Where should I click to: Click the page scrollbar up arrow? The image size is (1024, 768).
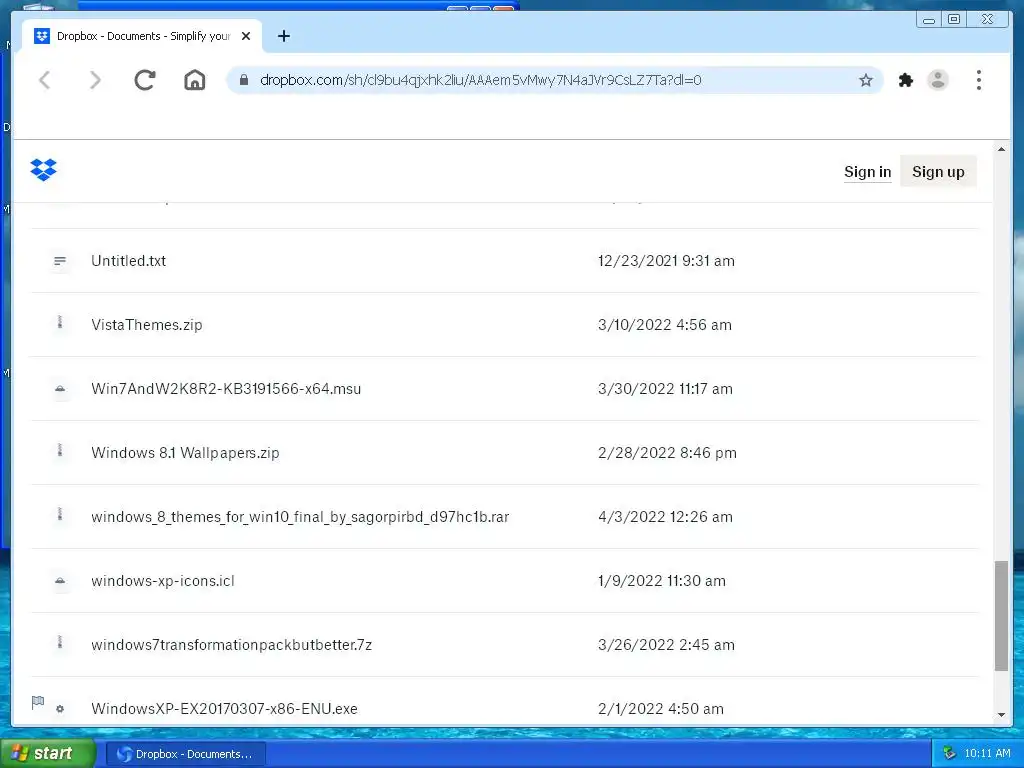(1001, 150)
